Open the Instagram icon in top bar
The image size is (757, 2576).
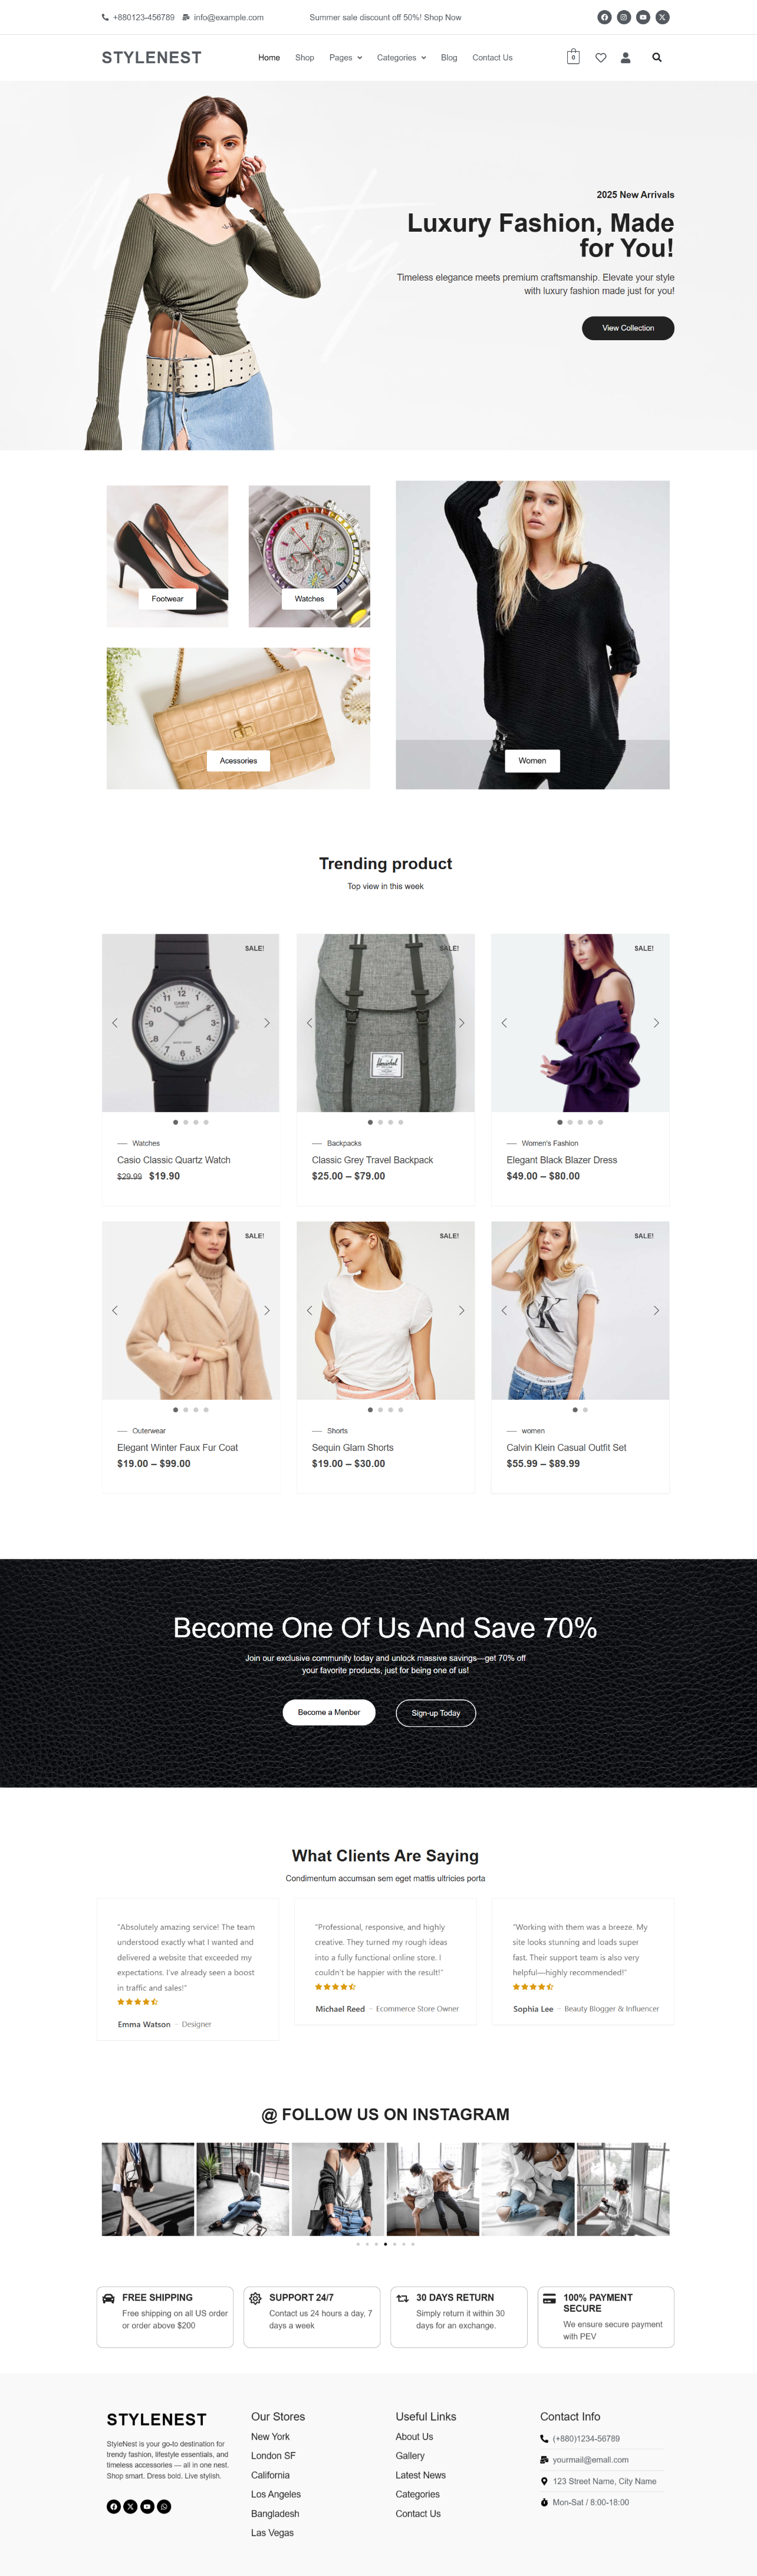[x=624, y=17]
